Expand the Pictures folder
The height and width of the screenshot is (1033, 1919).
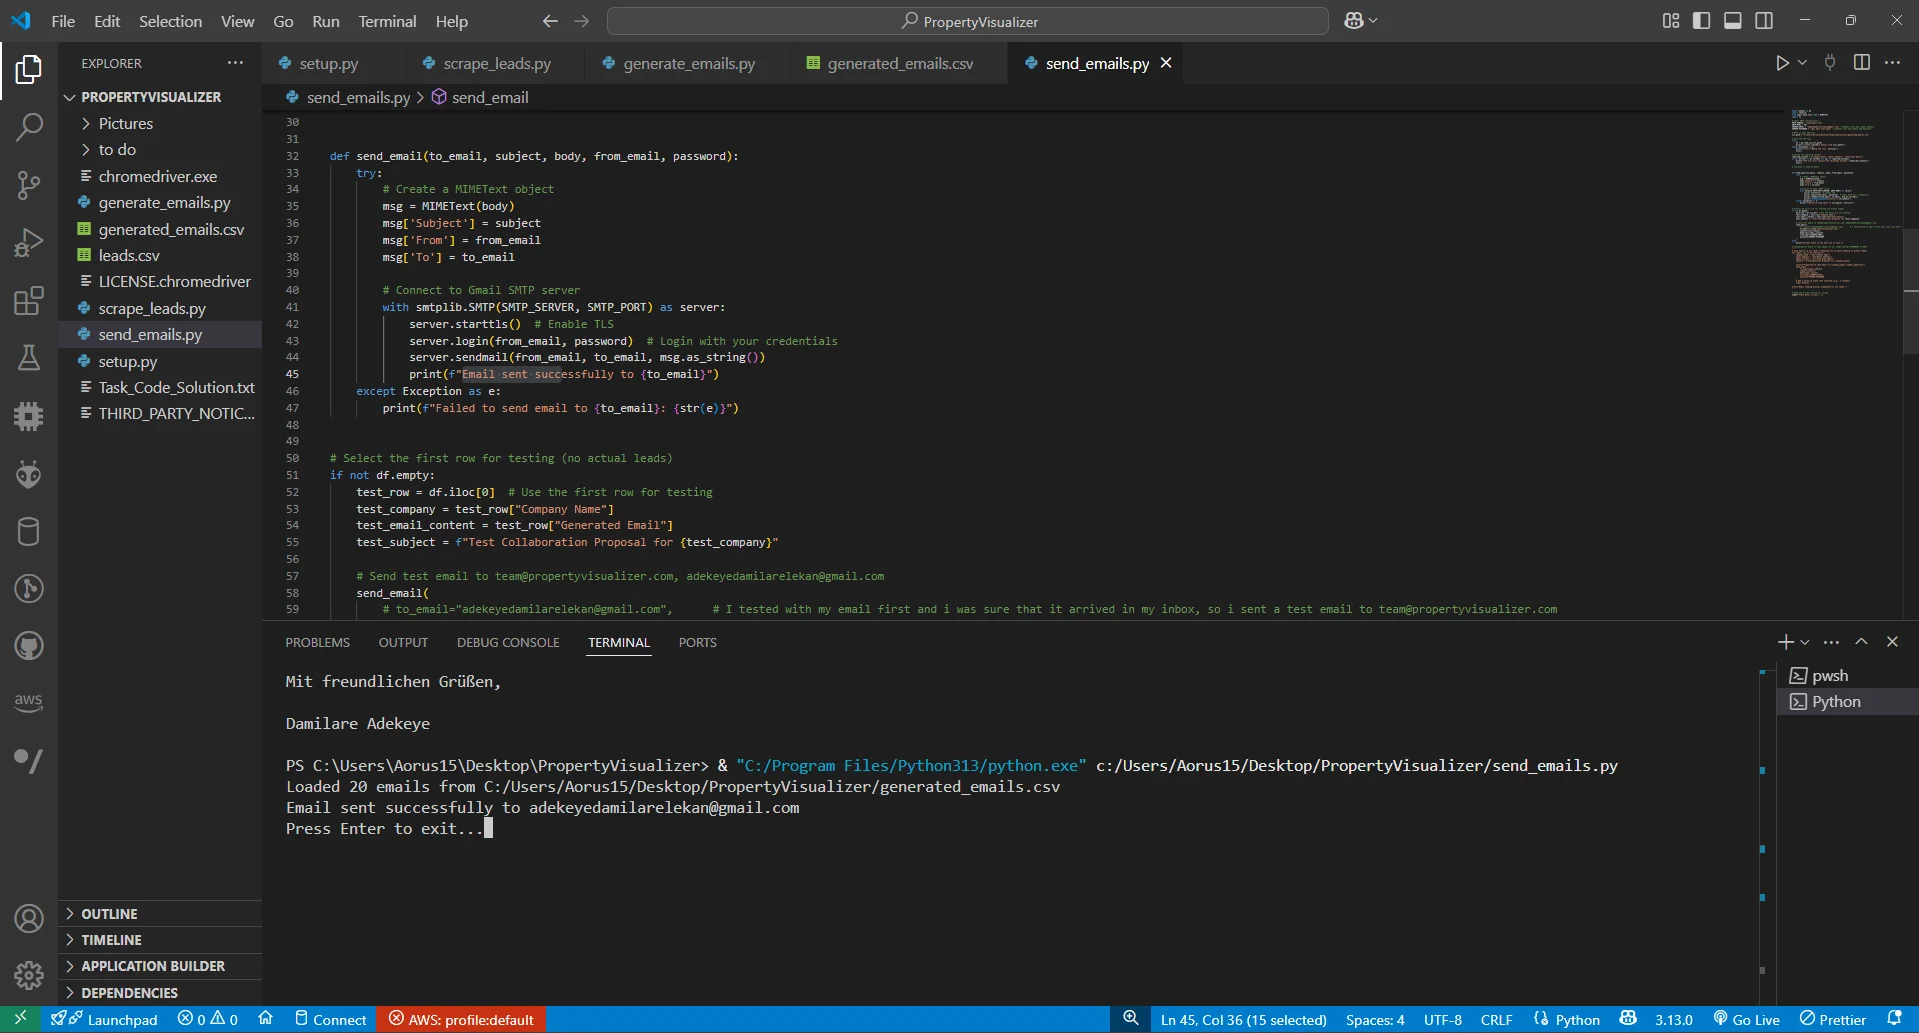126,123
